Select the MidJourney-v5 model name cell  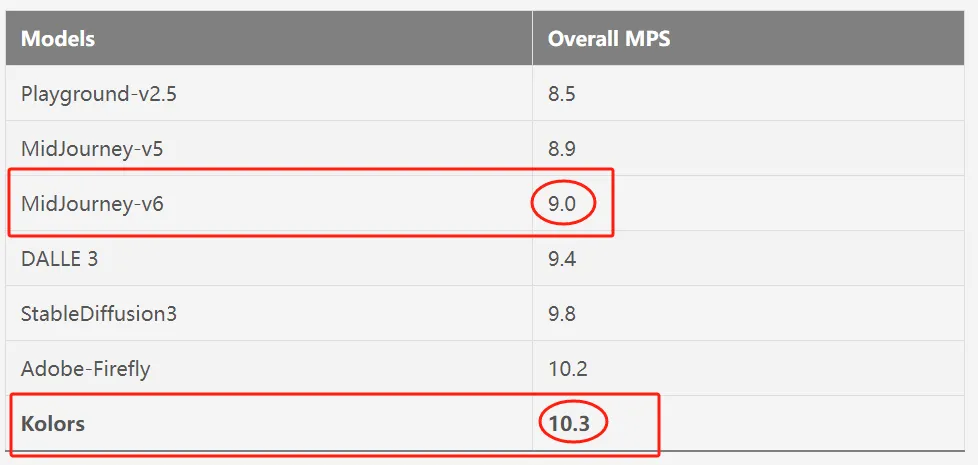click(x=91, y=149)
